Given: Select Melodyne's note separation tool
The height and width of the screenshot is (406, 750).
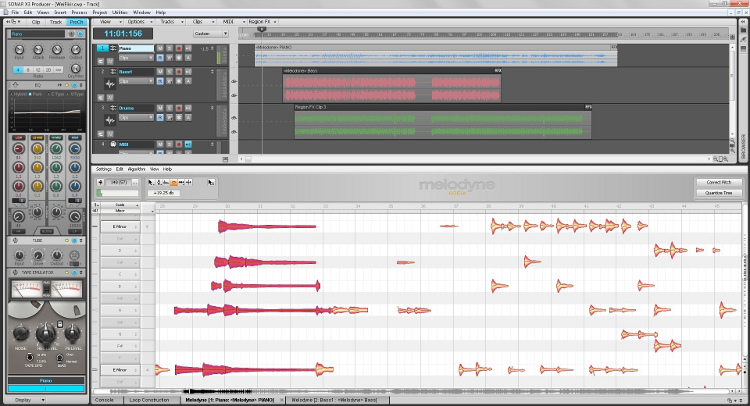Looking at the screenshot, I should click(190, 183).
